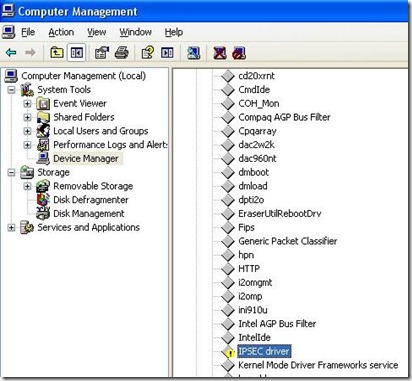Expand the Event Viewer node
The width and height of the screenshot is (412, 381).
click(27, 104)
